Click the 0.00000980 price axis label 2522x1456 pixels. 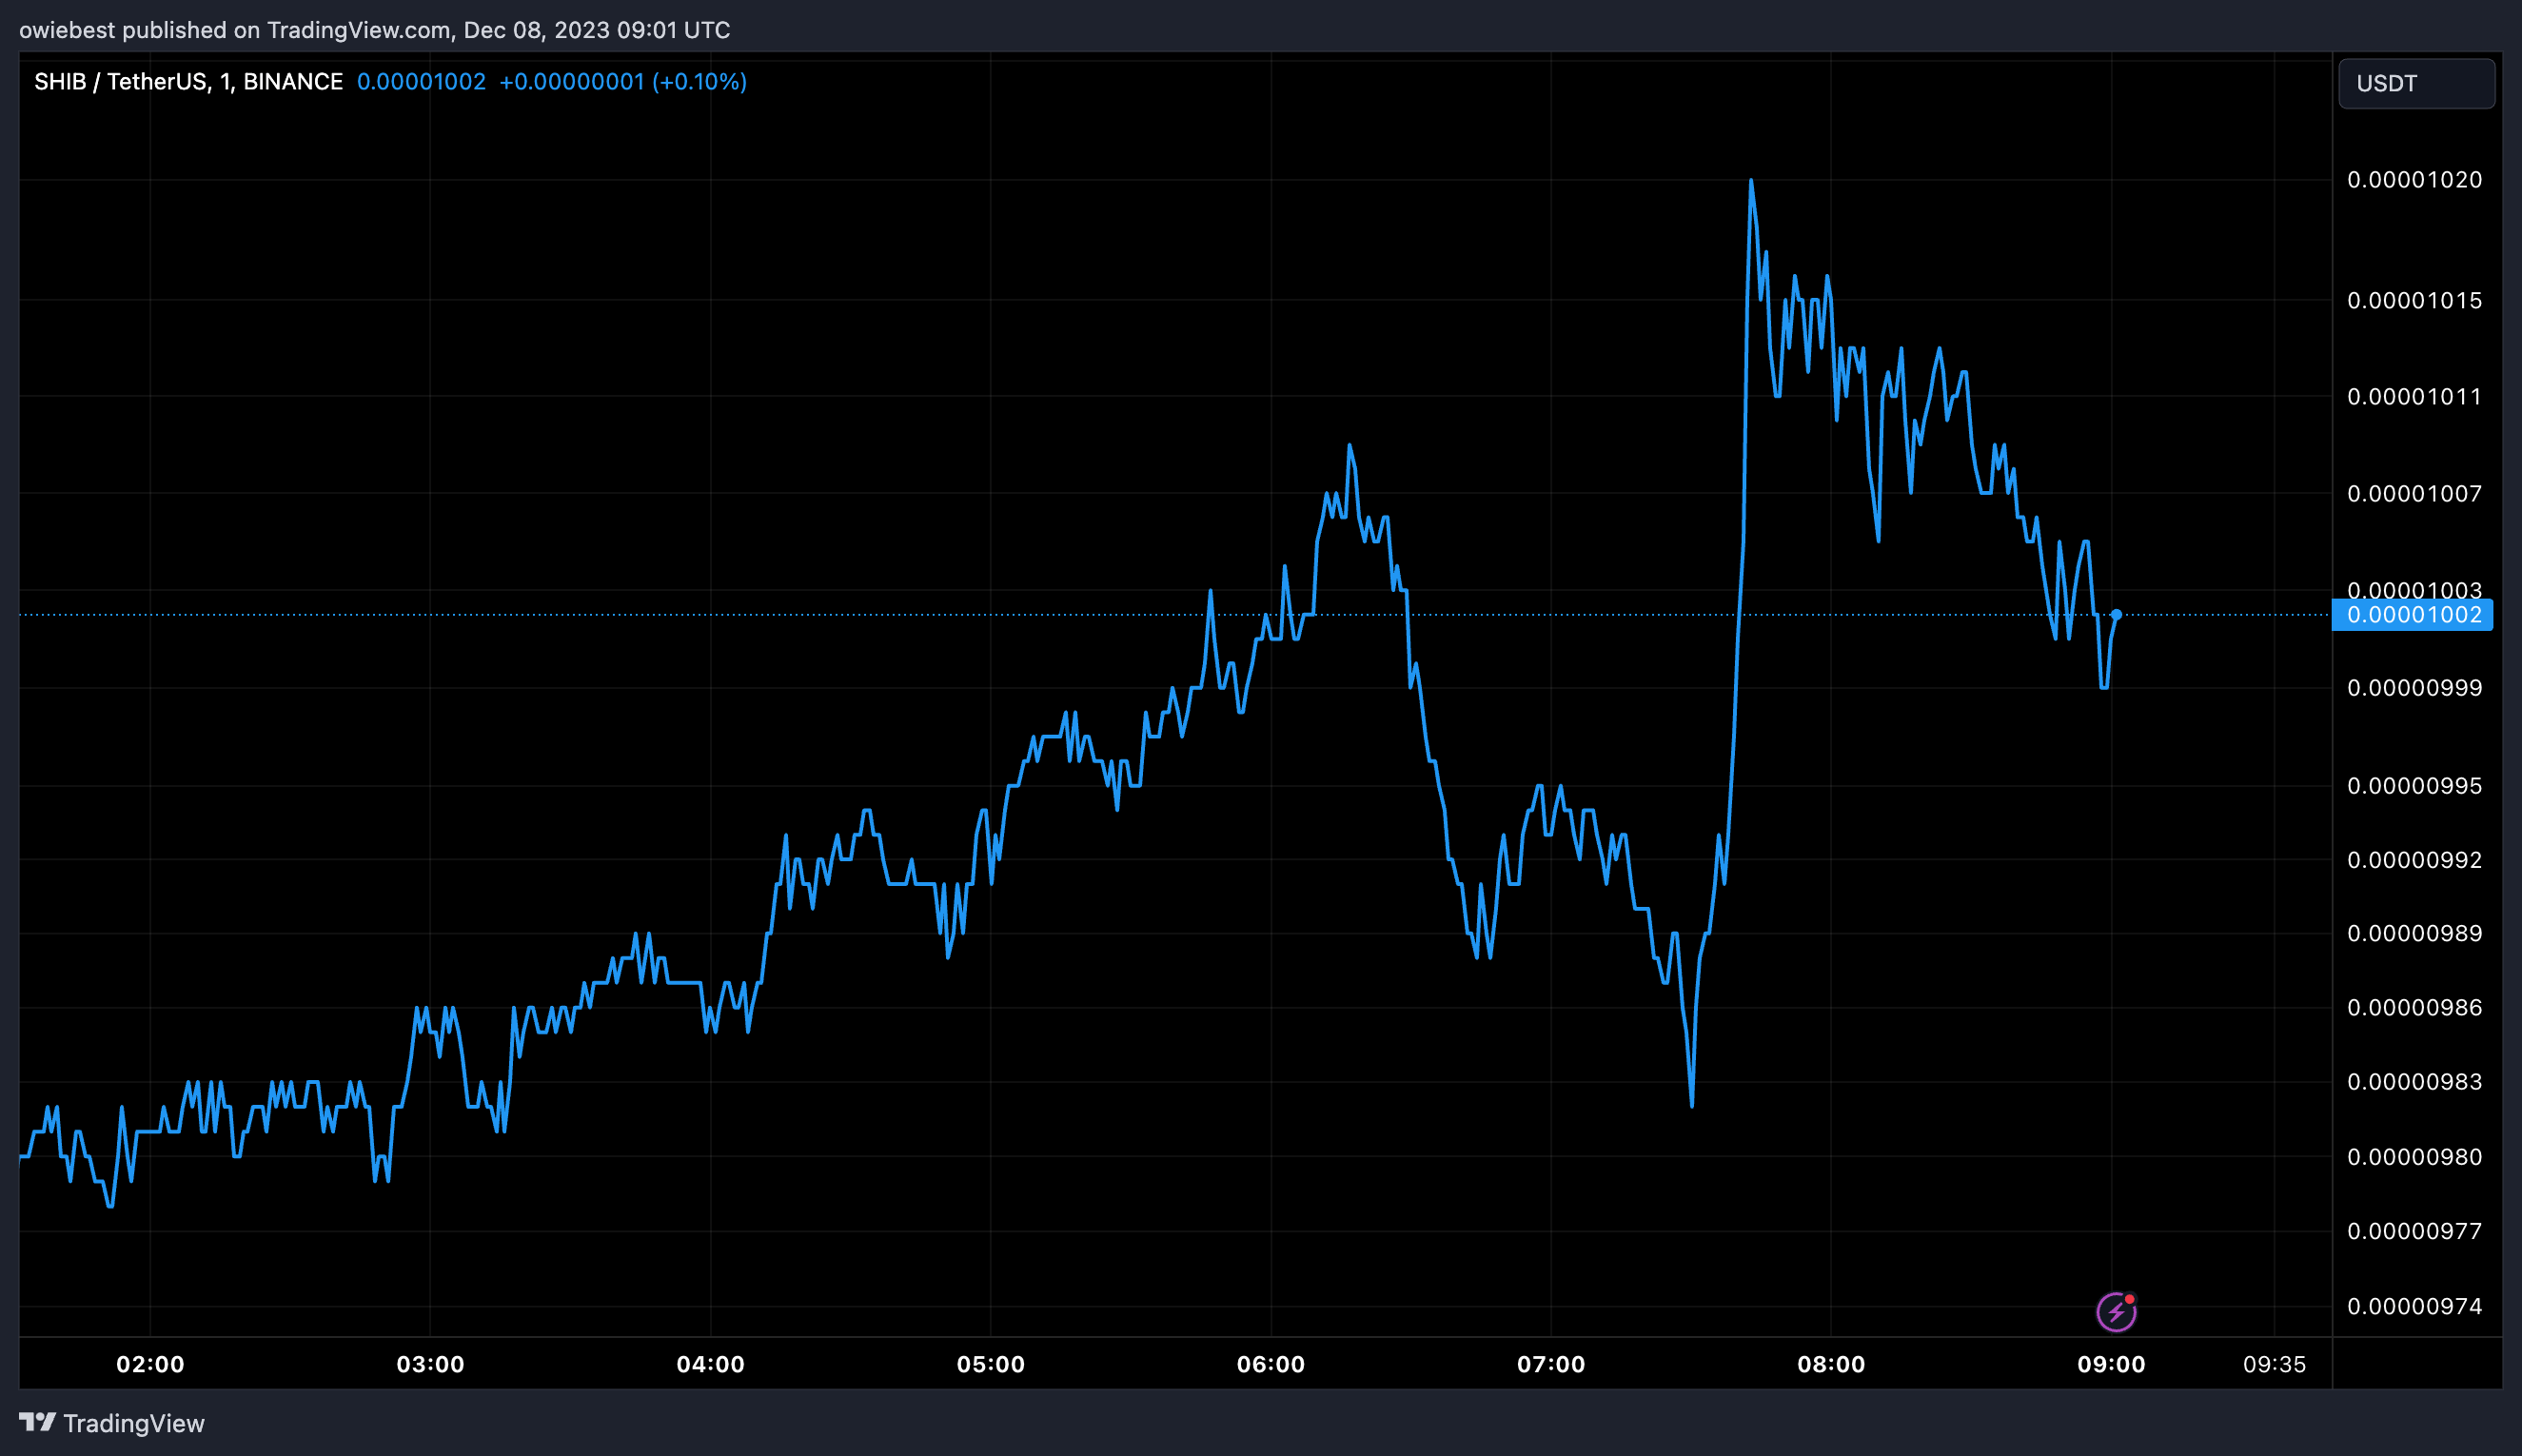2414,1157
